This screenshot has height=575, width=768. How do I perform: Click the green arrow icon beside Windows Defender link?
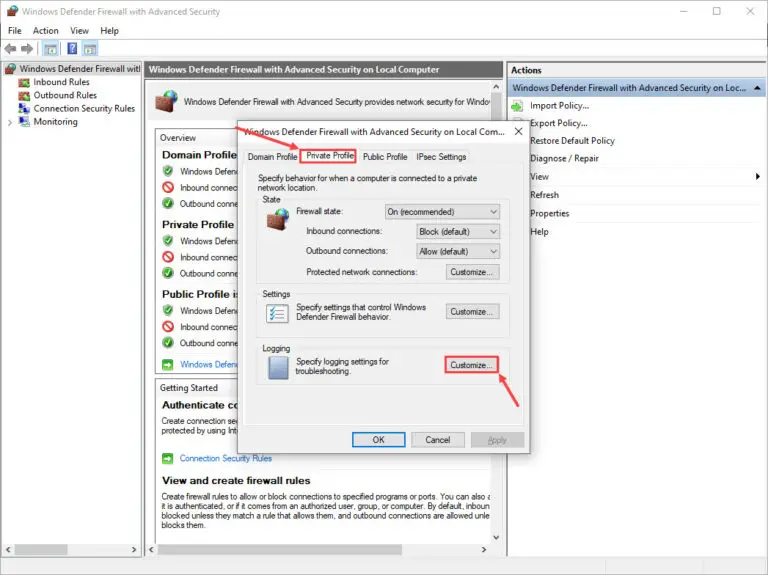tap(168, 365)
